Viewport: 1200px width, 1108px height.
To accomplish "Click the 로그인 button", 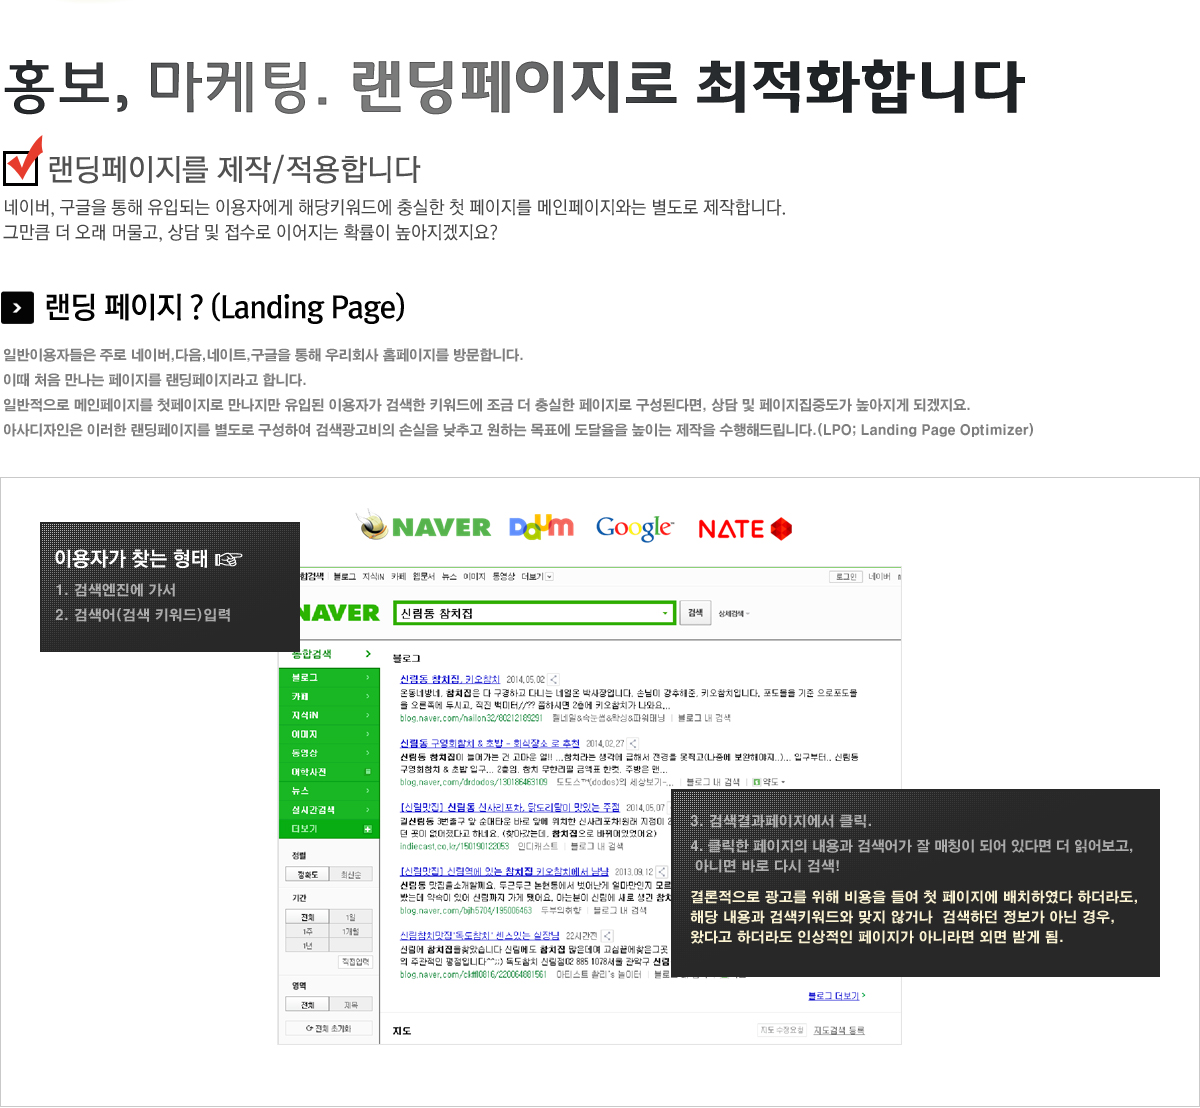I will [x=846, y=577].
